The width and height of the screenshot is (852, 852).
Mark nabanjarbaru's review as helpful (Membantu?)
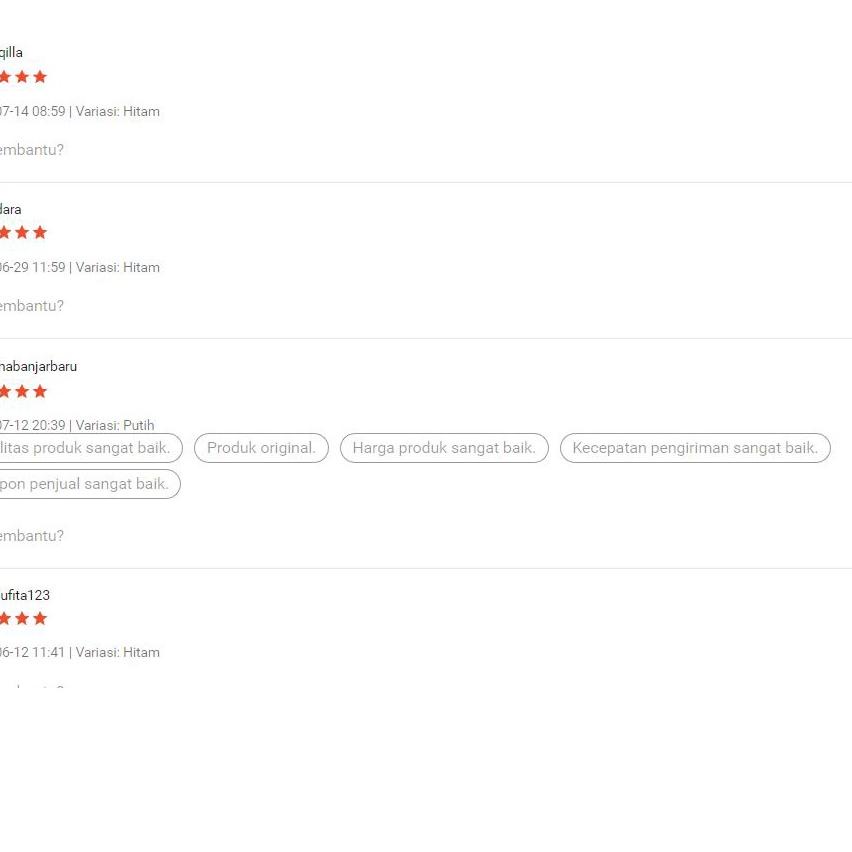pos(32,536)
